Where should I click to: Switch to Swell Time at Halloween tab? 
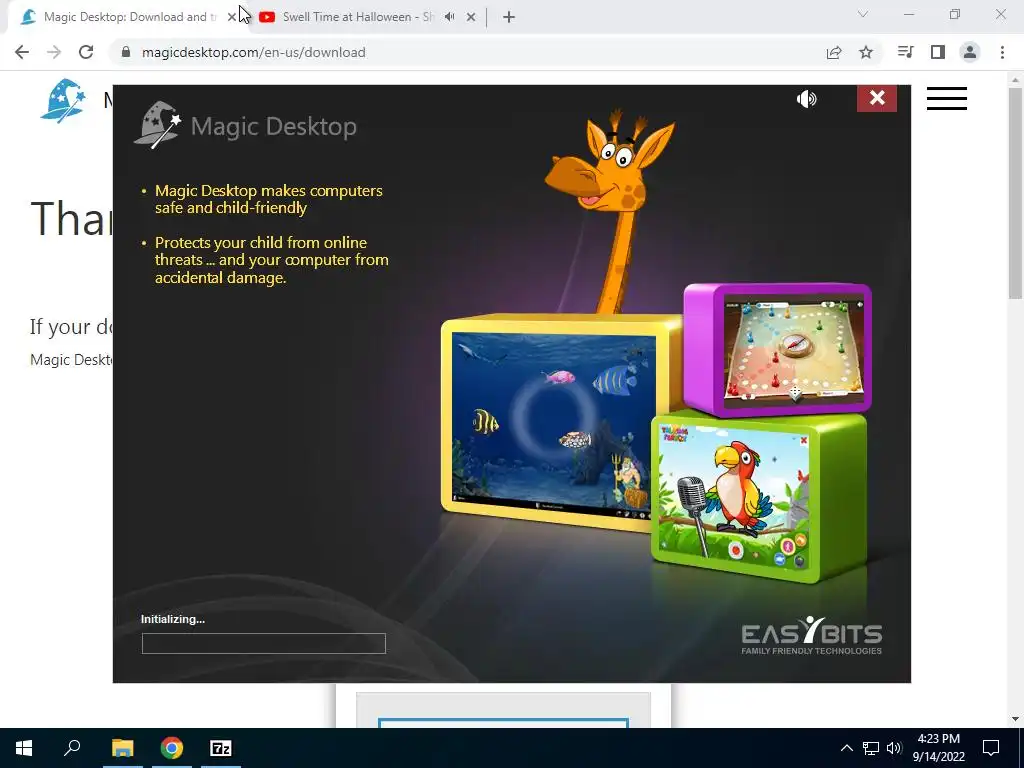(x=358, y=17)
